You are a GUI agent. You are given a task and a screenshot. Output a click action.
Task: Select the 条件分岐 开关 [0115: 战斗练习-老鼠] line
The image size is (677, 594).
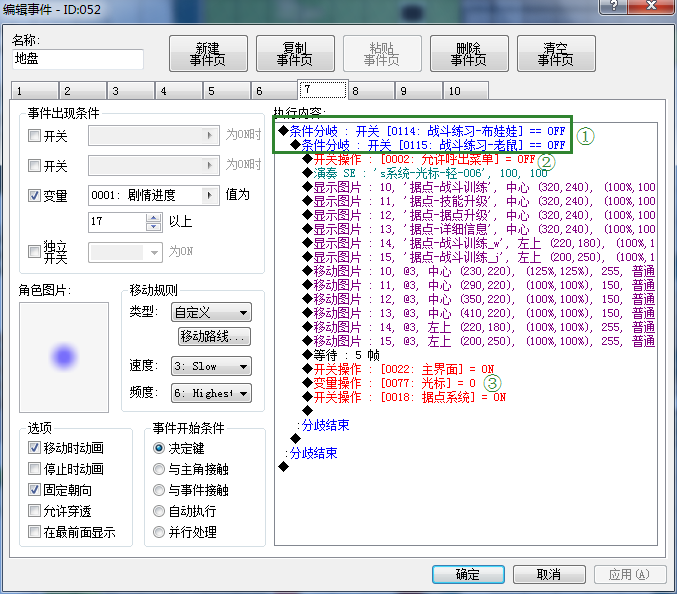pyautogui.click(x=428, y=145)
